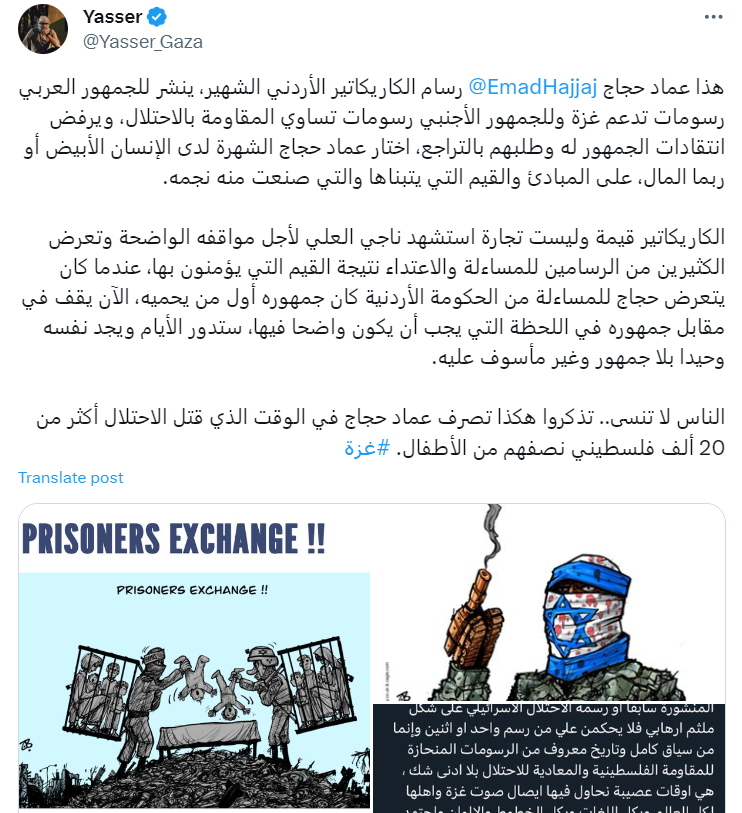Click the first paragraph of the post text

click(x=372, y=132)
